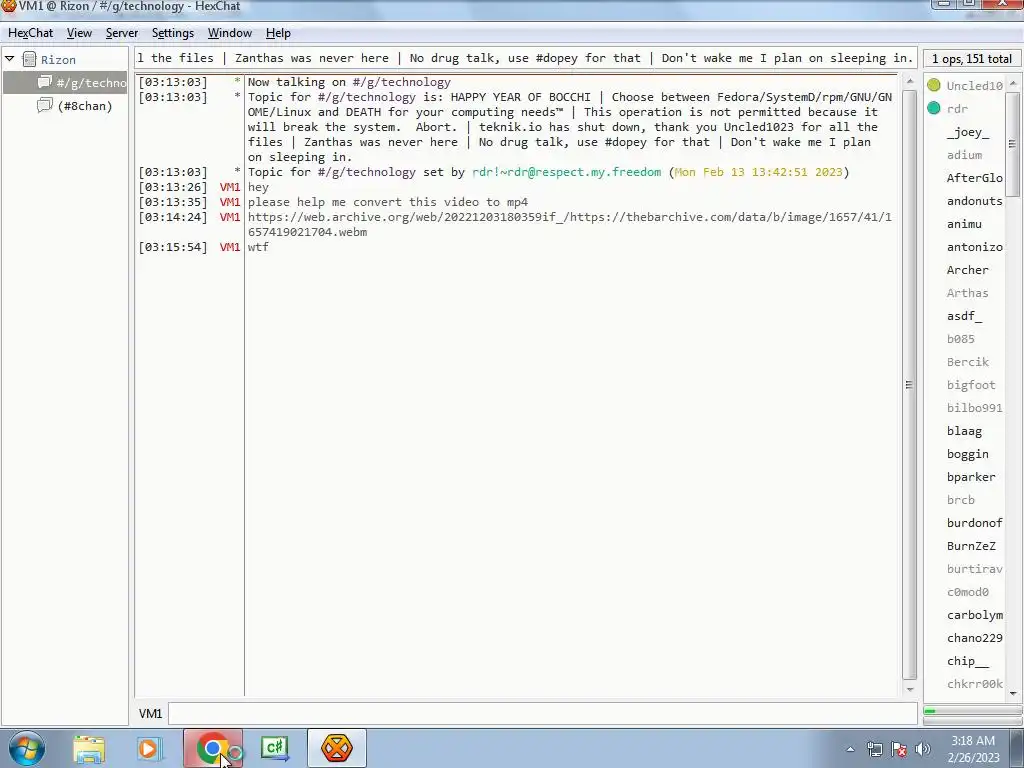Select user carbolym in the user list
1024x768 pixels.
click(974, 615)
